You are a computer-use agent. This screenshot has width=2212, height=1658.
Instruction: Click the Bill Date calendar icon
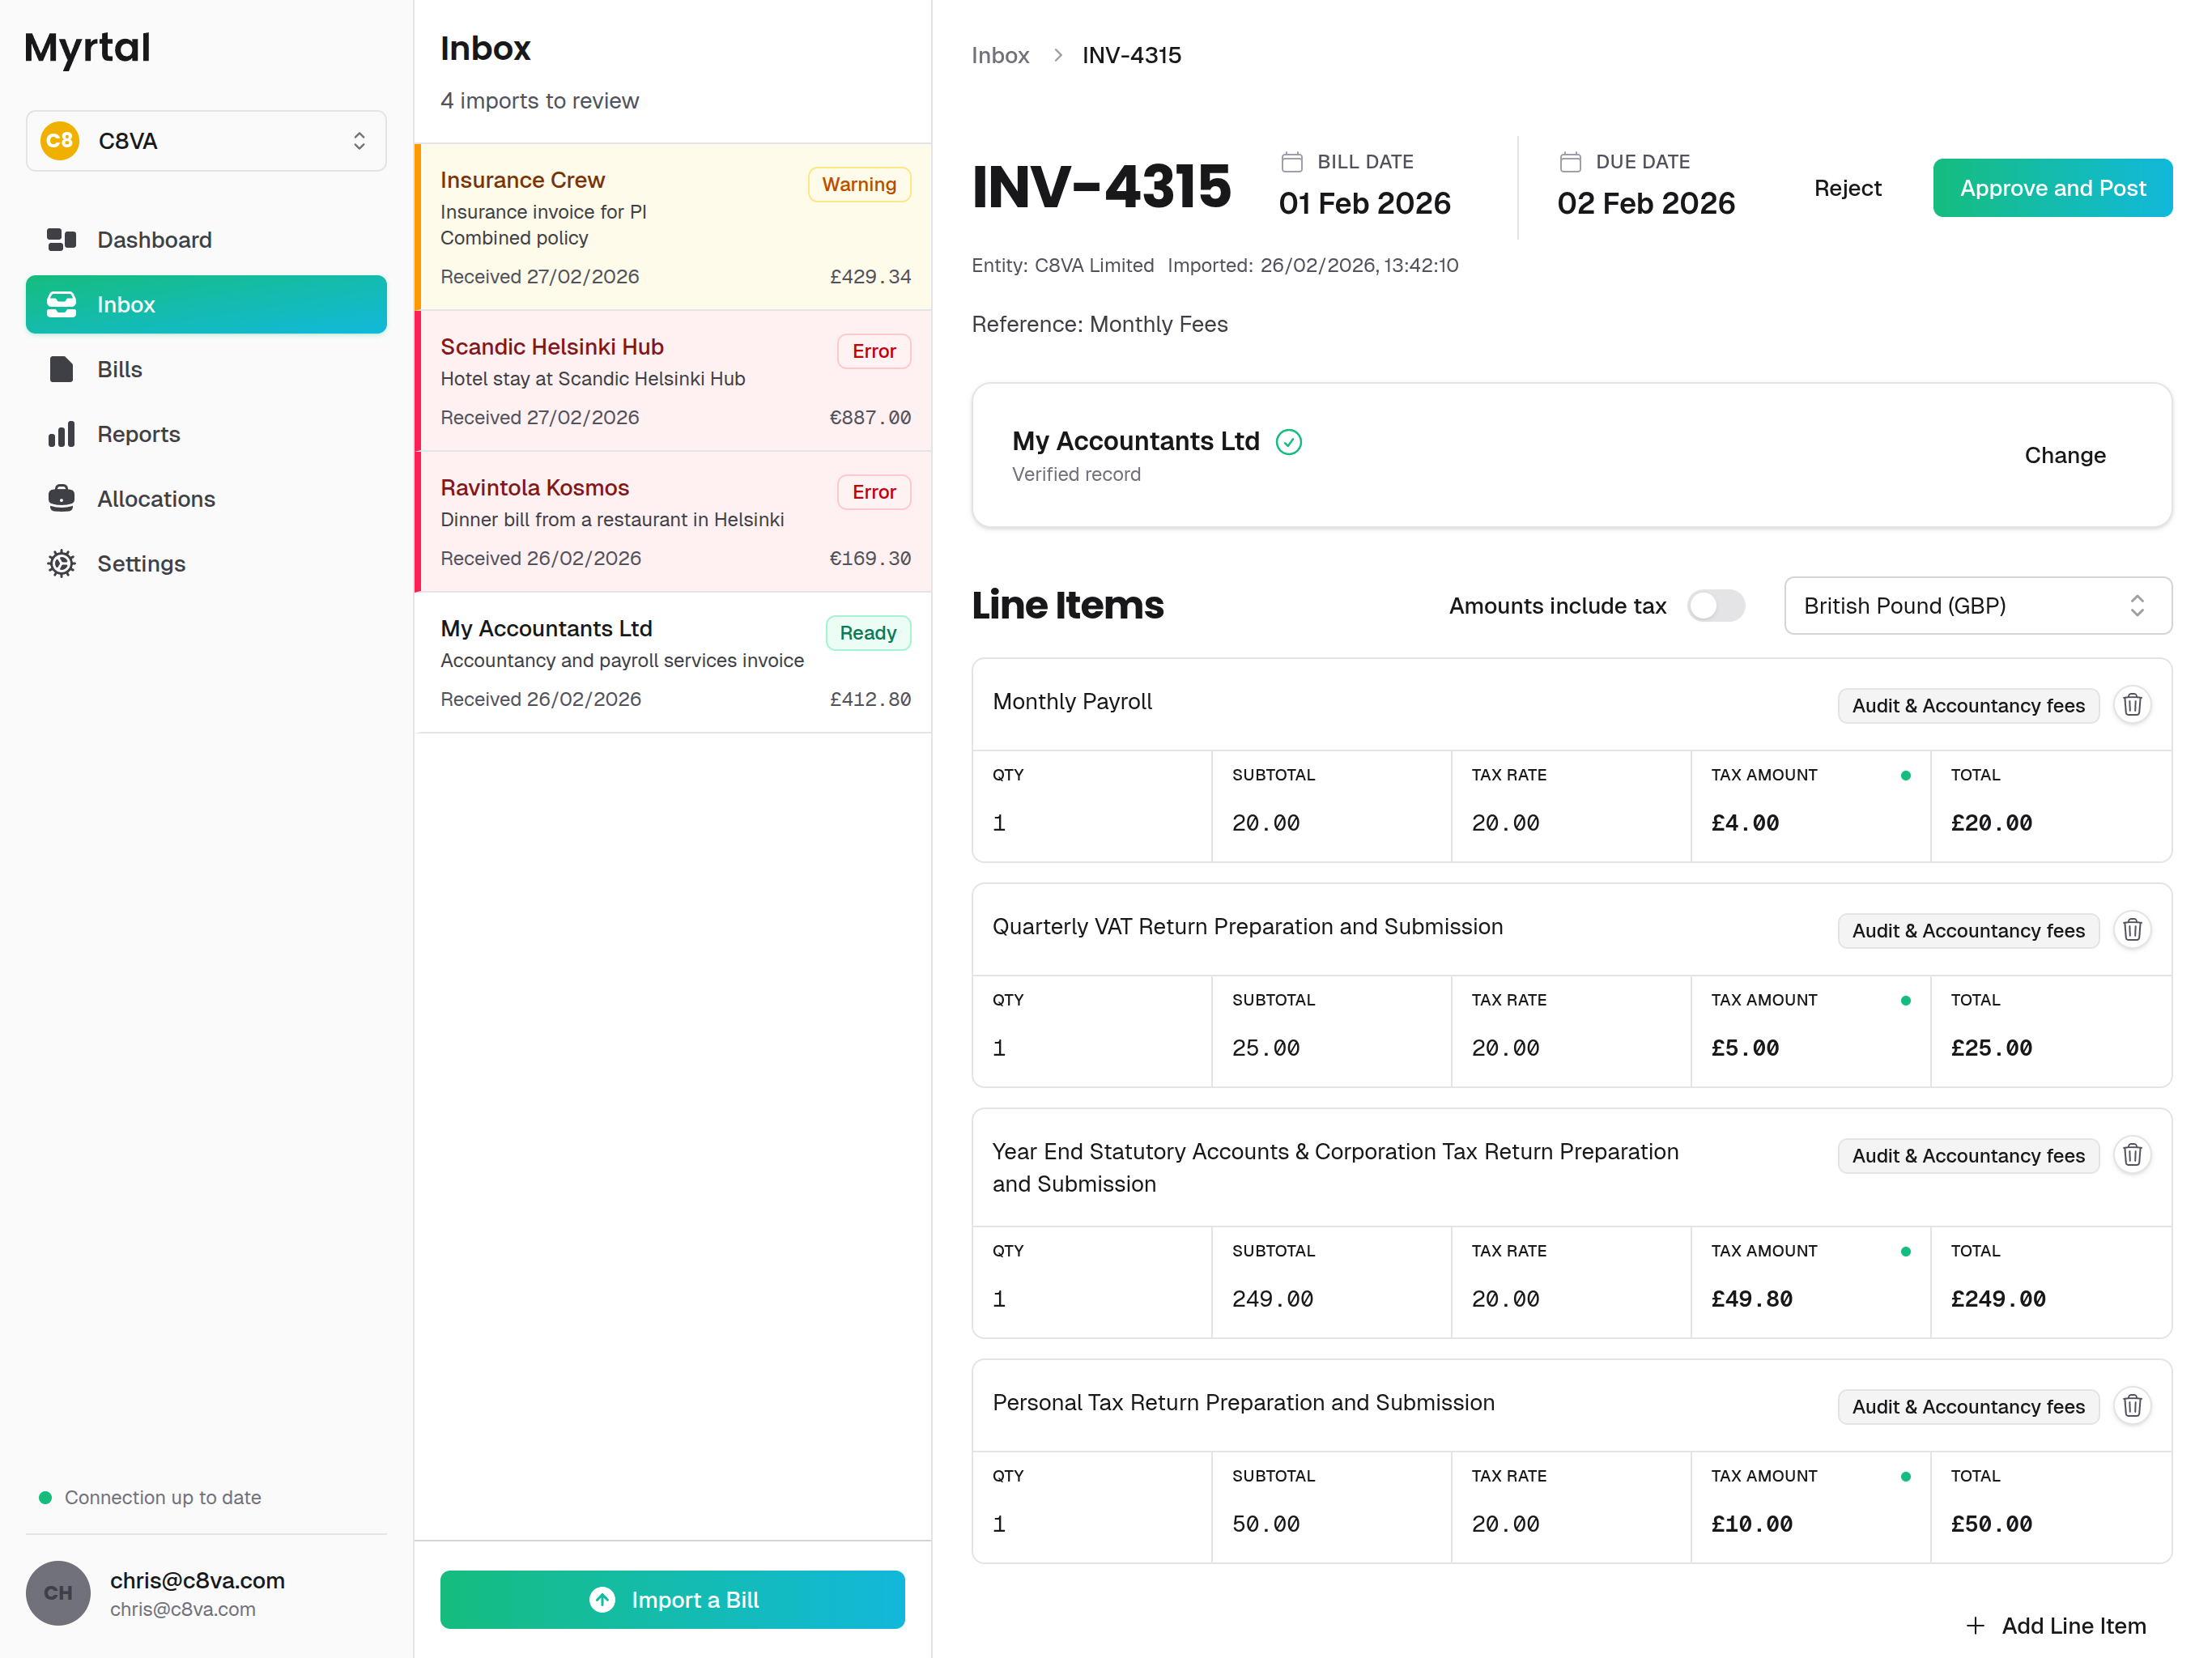pyautogui.click(x=1294, y=160)
